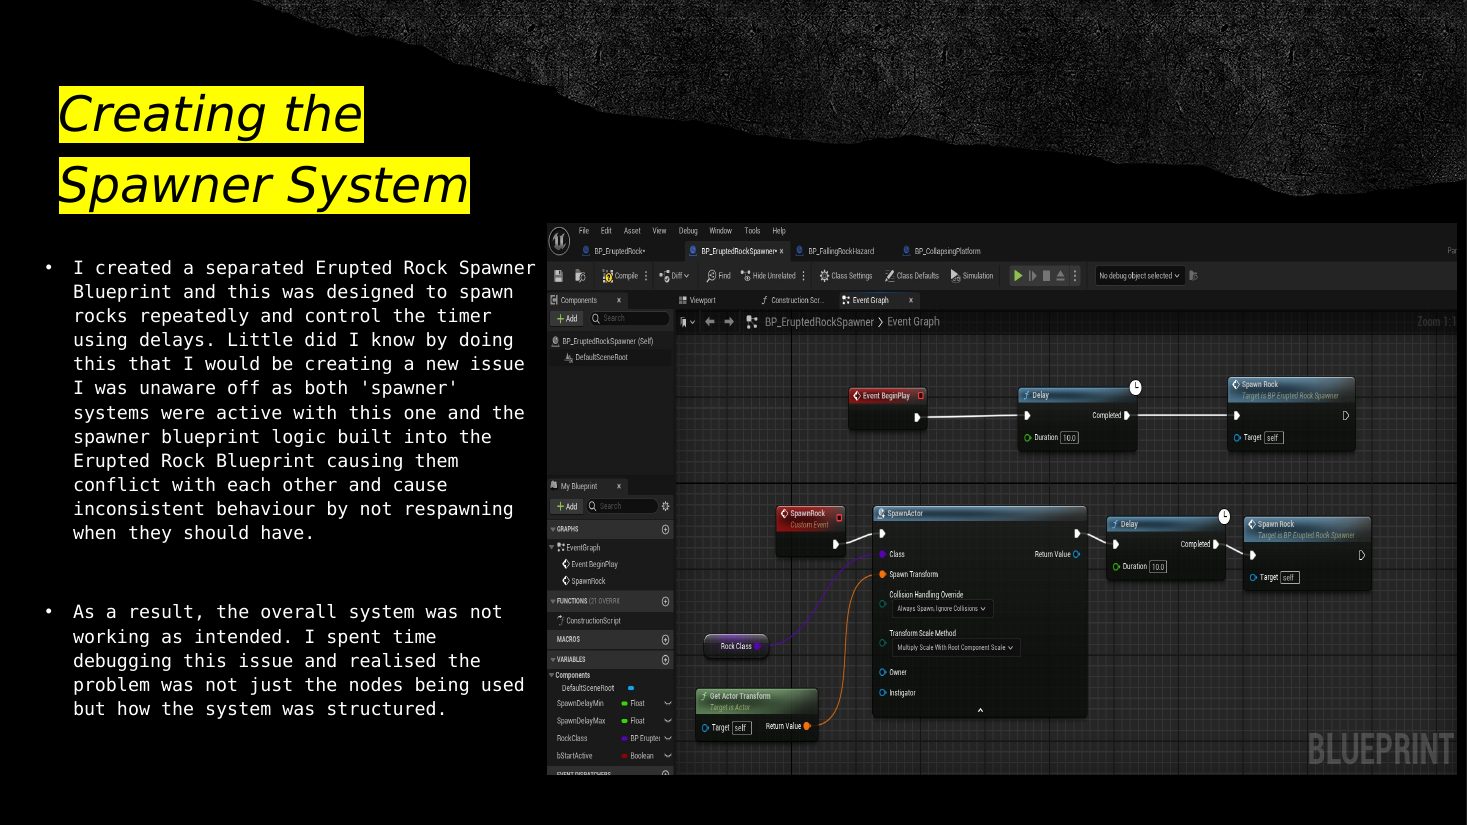Screen dimensions: 1467x825
Task: Click the forward navigation arrow in graph
Action: point(729,322)
